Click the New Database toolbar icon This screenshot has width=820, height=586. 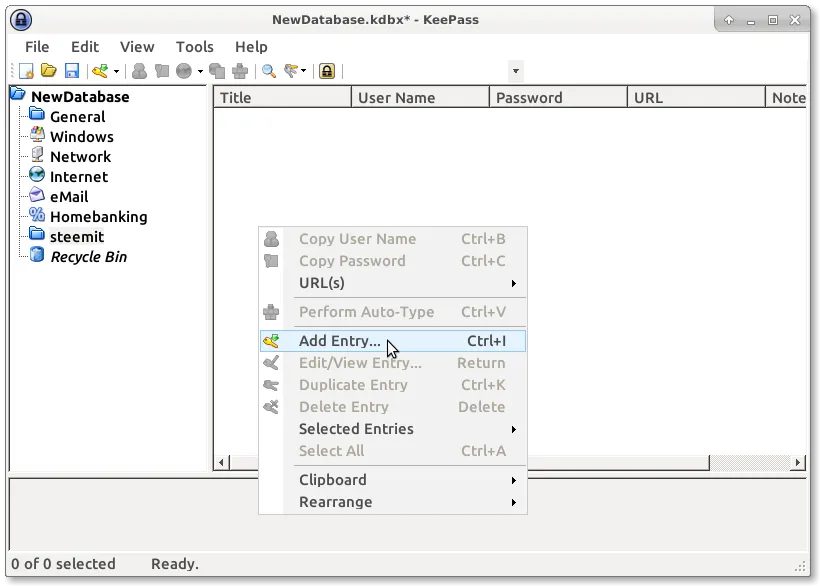pos(26,71)
